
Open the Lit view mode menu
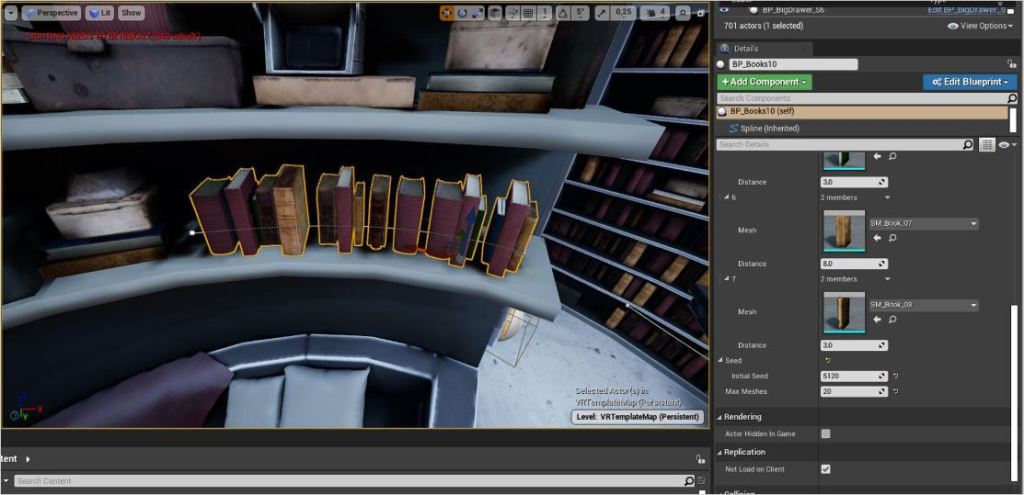pos(99,13)
